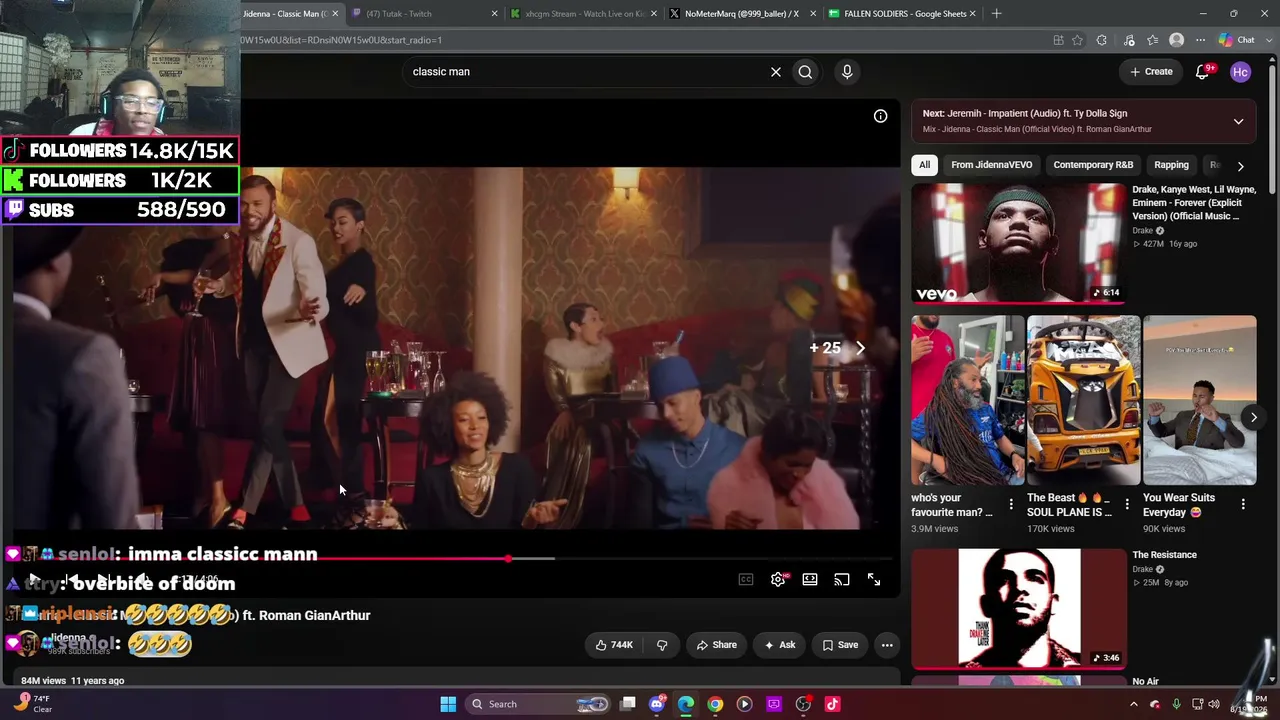The image size is (1280, 720).
Task: Save the video to a playlist
Action: [840, 645]
